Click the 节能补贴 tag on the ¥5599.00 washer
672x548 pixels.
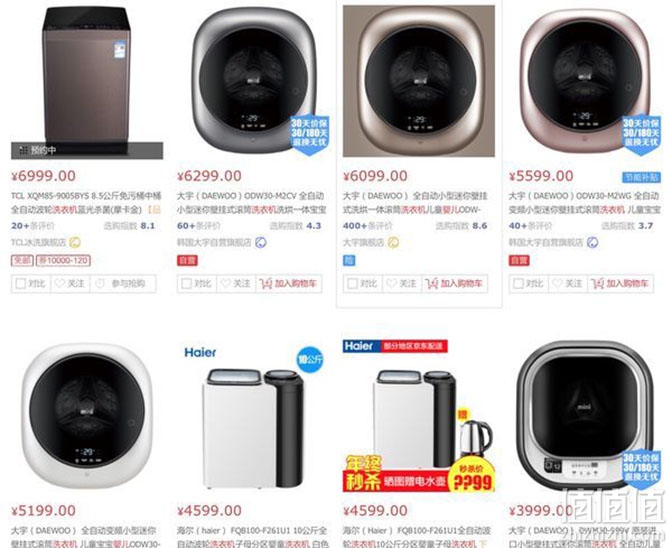tap(641, 177)
